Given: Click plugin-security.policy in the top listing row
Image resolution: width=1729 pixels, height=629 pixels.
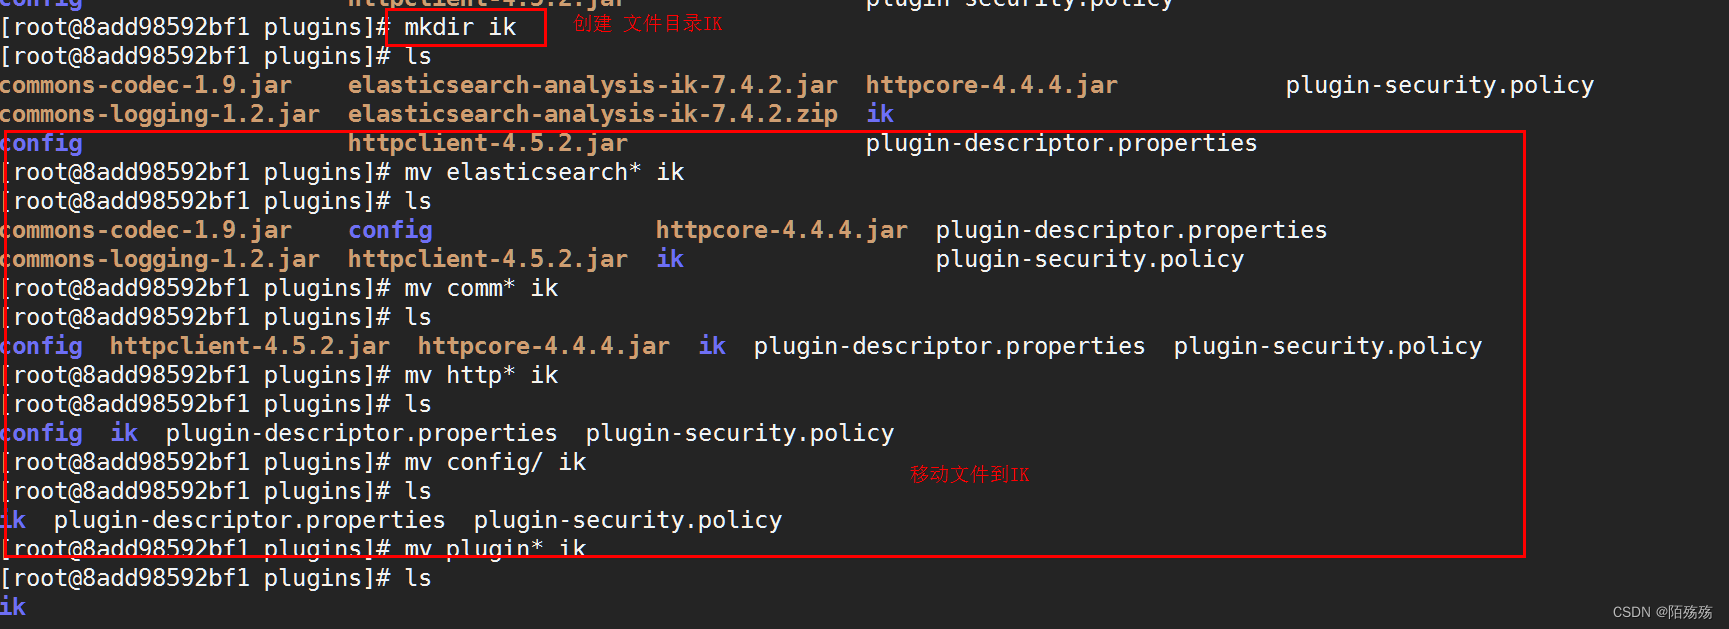Looking at the screenshot, I should (1440, 85).
